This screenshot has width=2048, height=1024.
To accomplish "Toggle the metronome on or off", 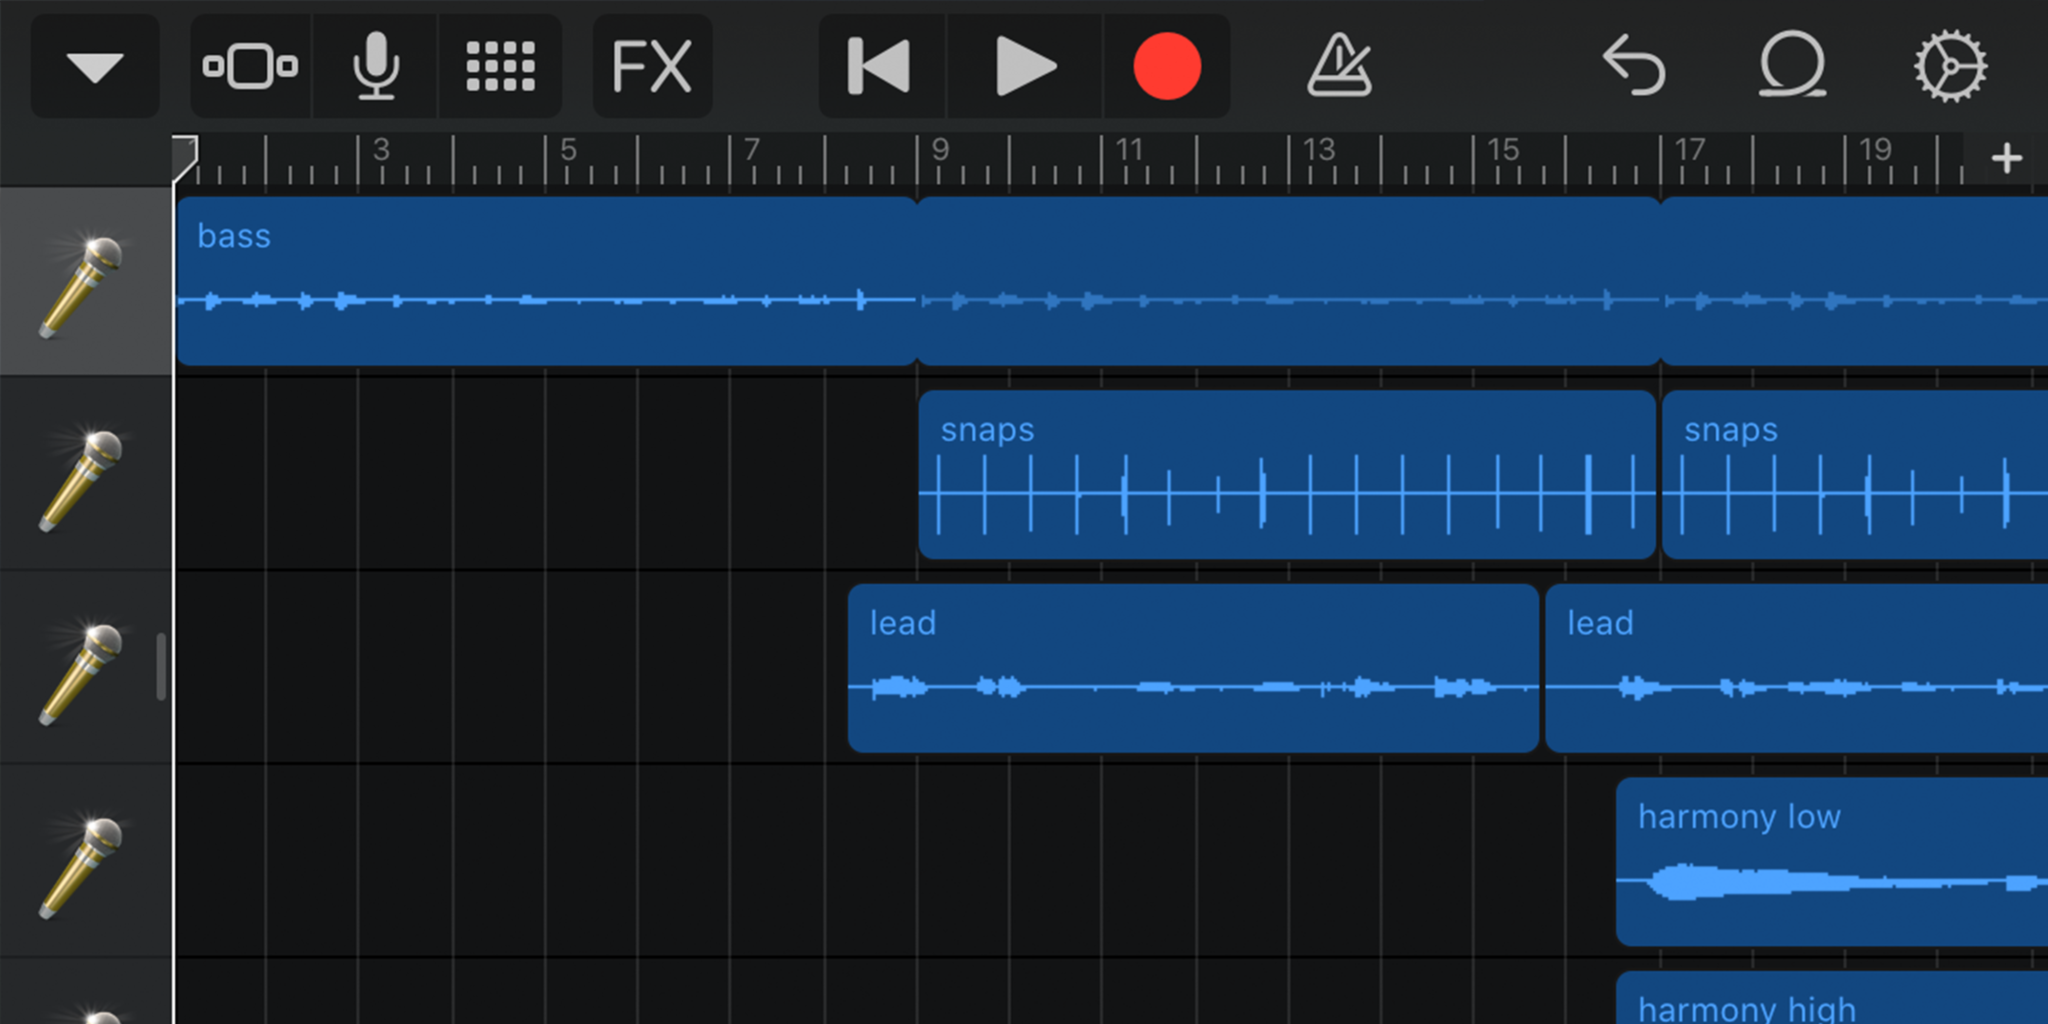I will pyautogui.click(x=1339, y=67).
